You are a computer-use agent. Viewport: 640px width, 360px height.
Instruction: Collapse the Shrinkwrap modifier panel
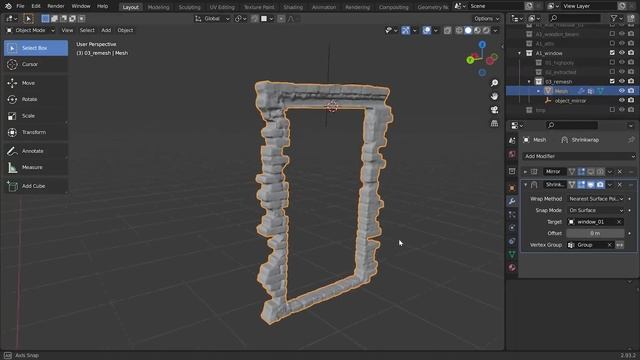525,185
